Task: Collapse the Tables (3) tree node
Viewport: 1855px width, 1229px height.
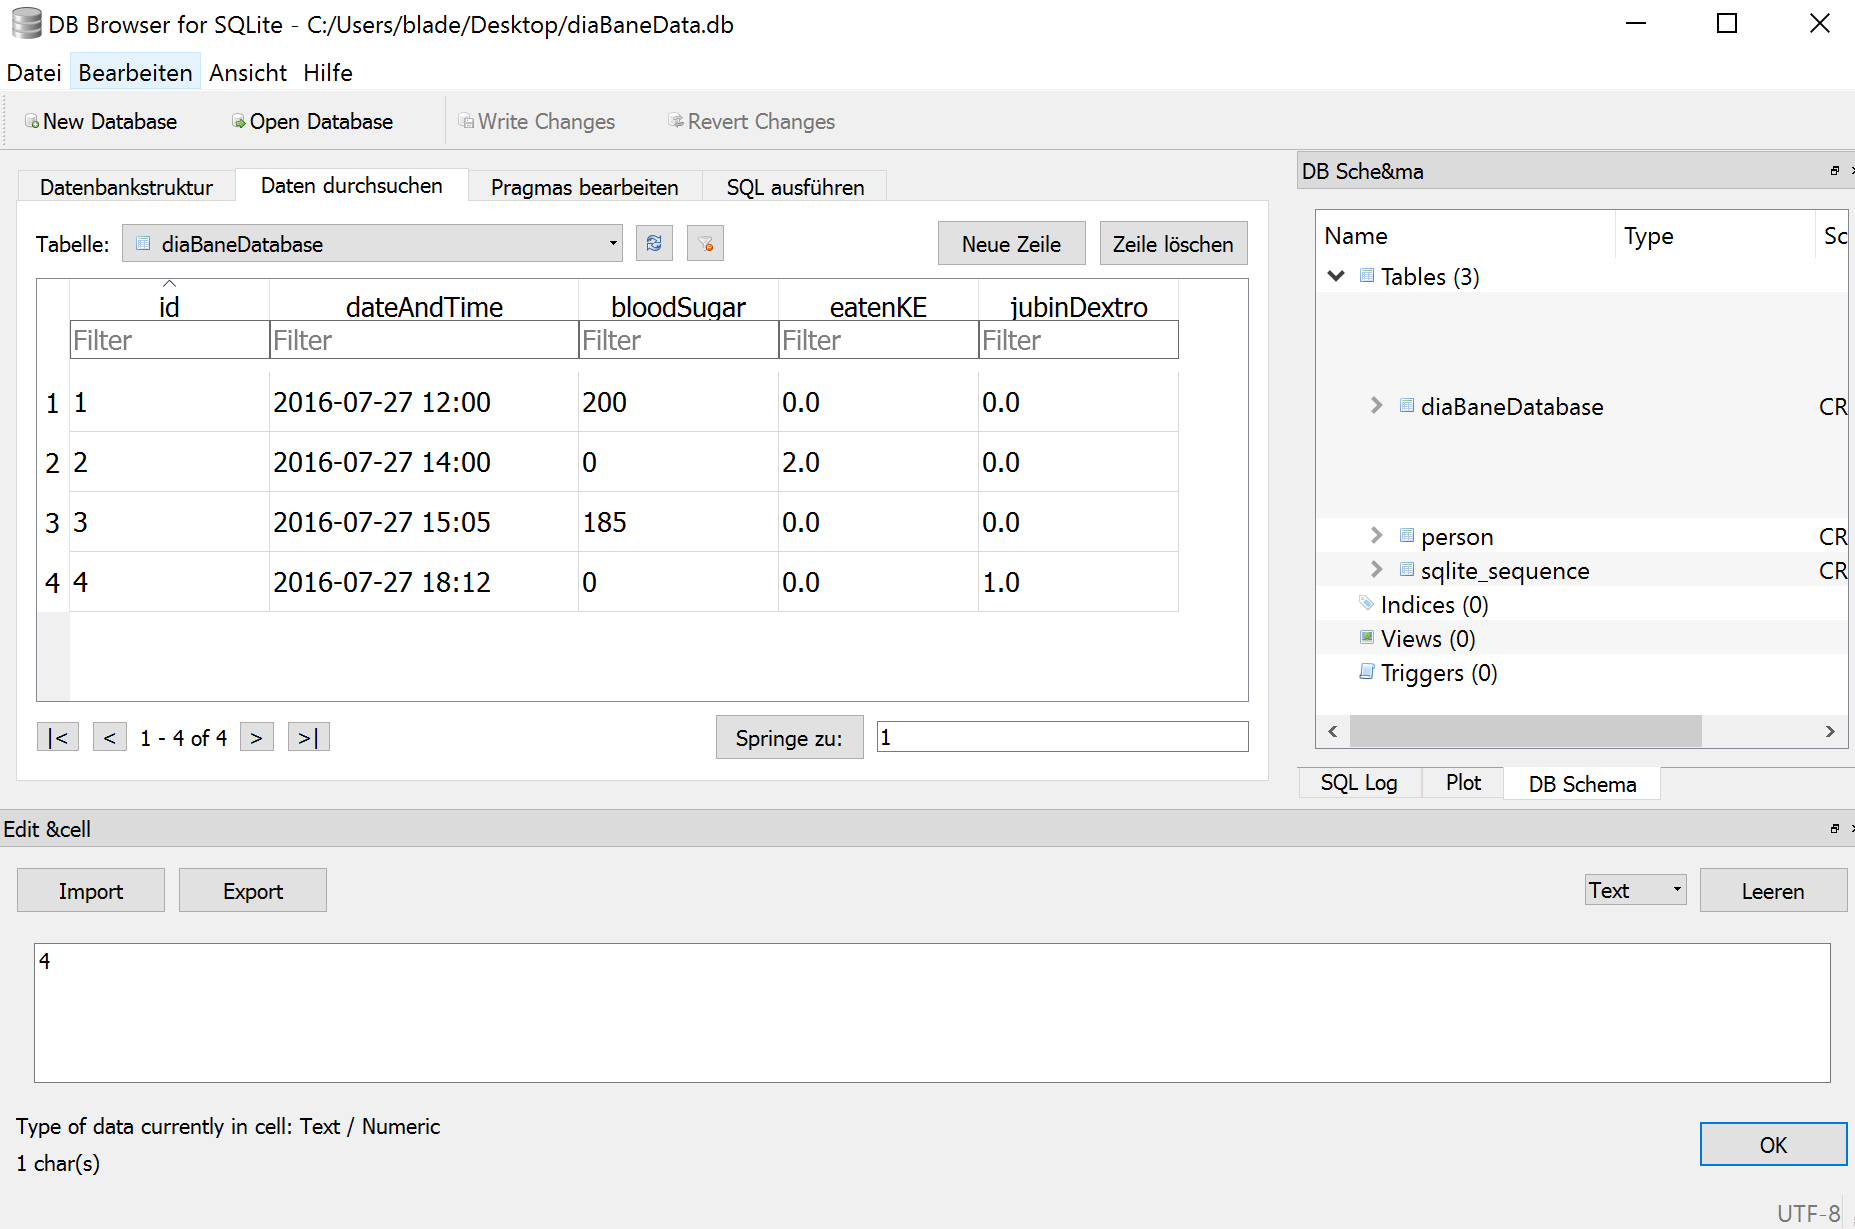Action: tap(1336, 275)
